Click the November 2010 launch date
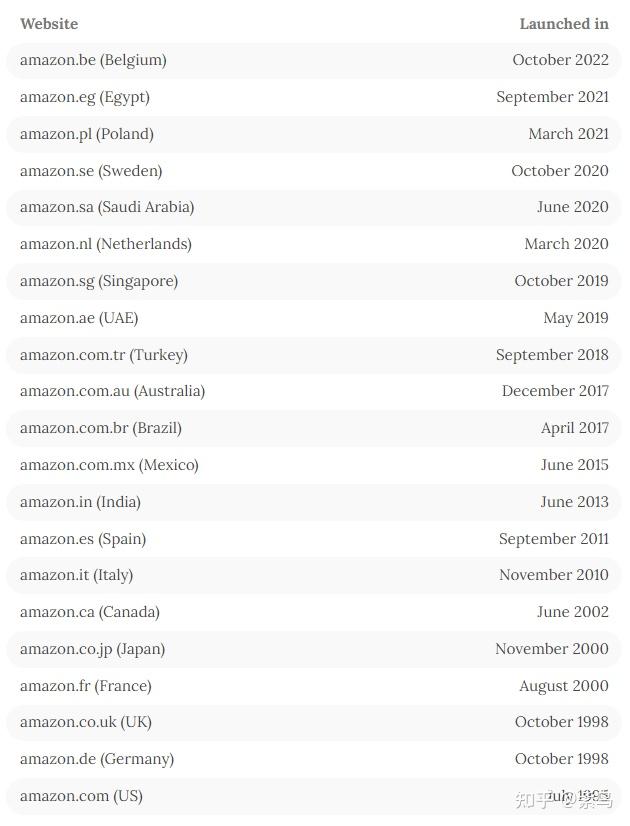This screenshot has height=826, width=630. 553,575
